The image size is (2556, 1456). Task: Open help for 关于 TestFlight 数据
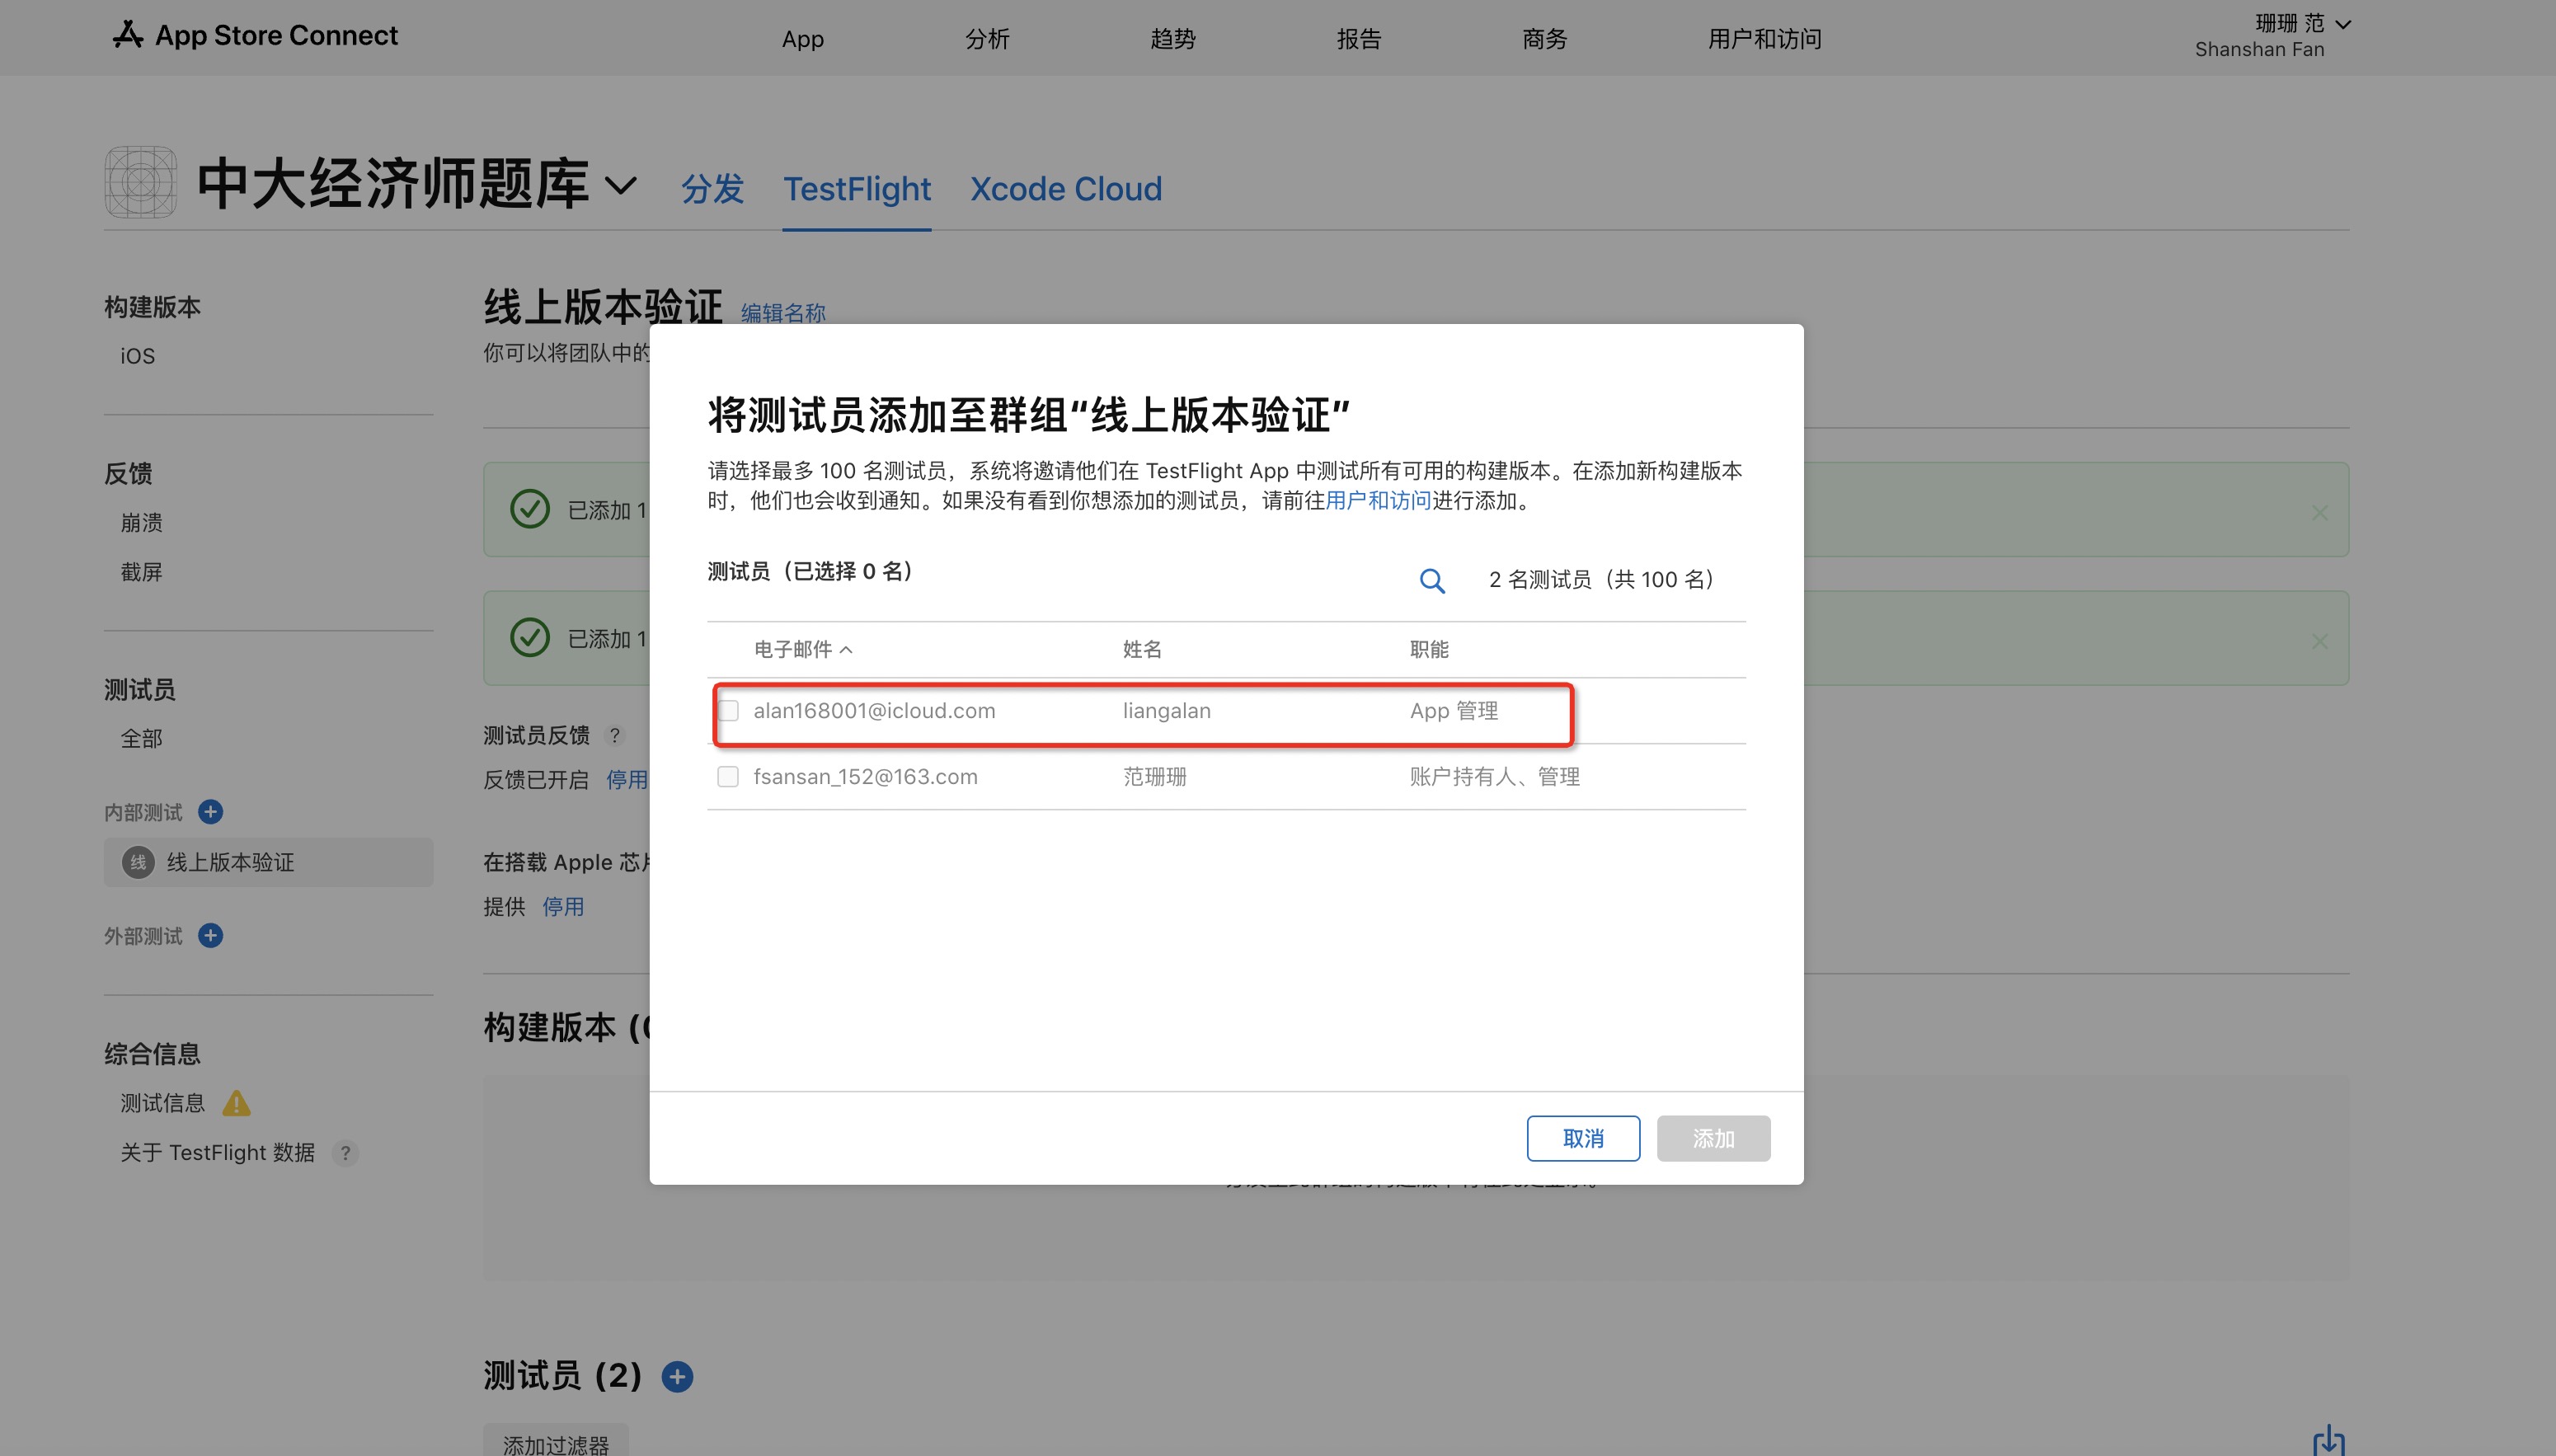coord(345,1153)
